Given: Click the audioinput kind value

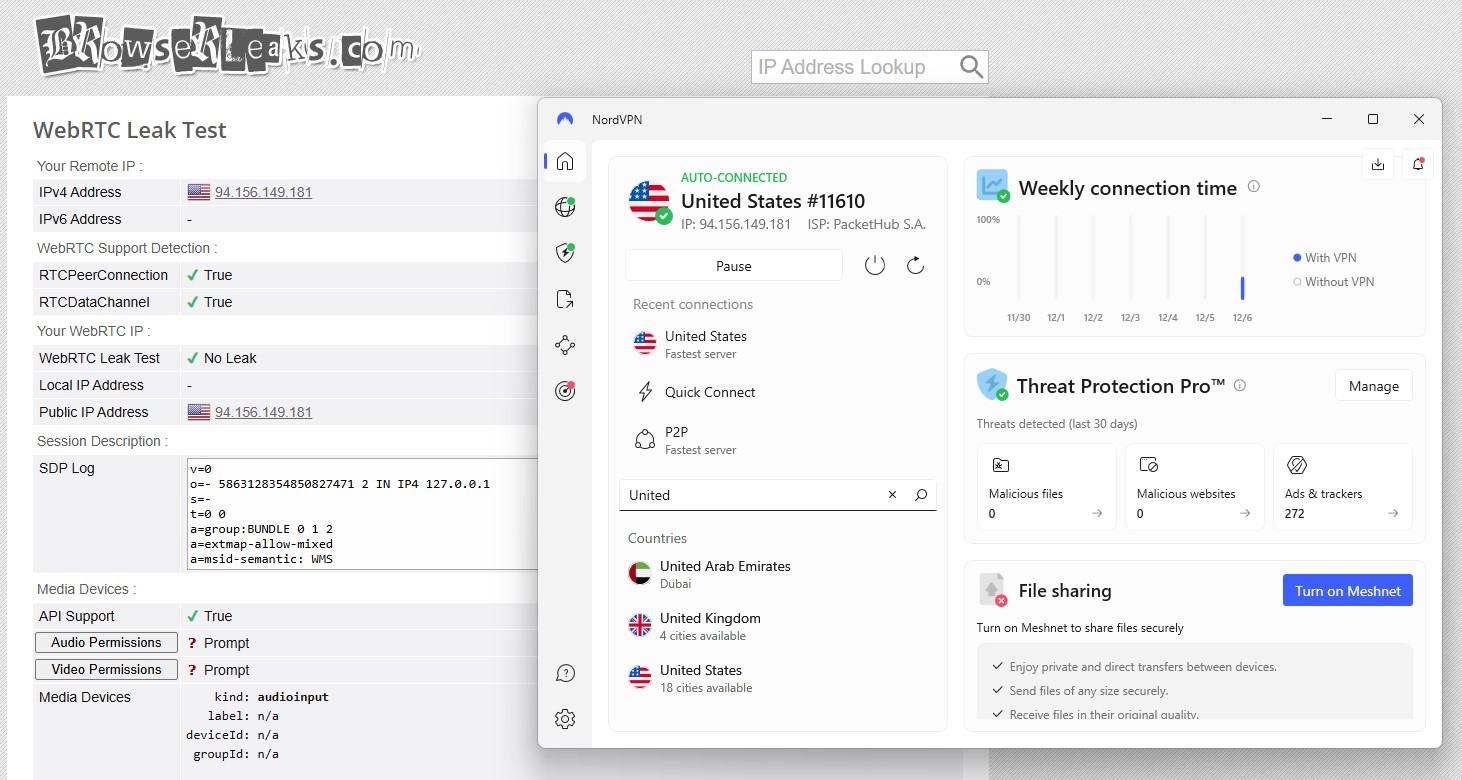Looking at the screenshot, I should pyautogui.click(x=293, y=697).
